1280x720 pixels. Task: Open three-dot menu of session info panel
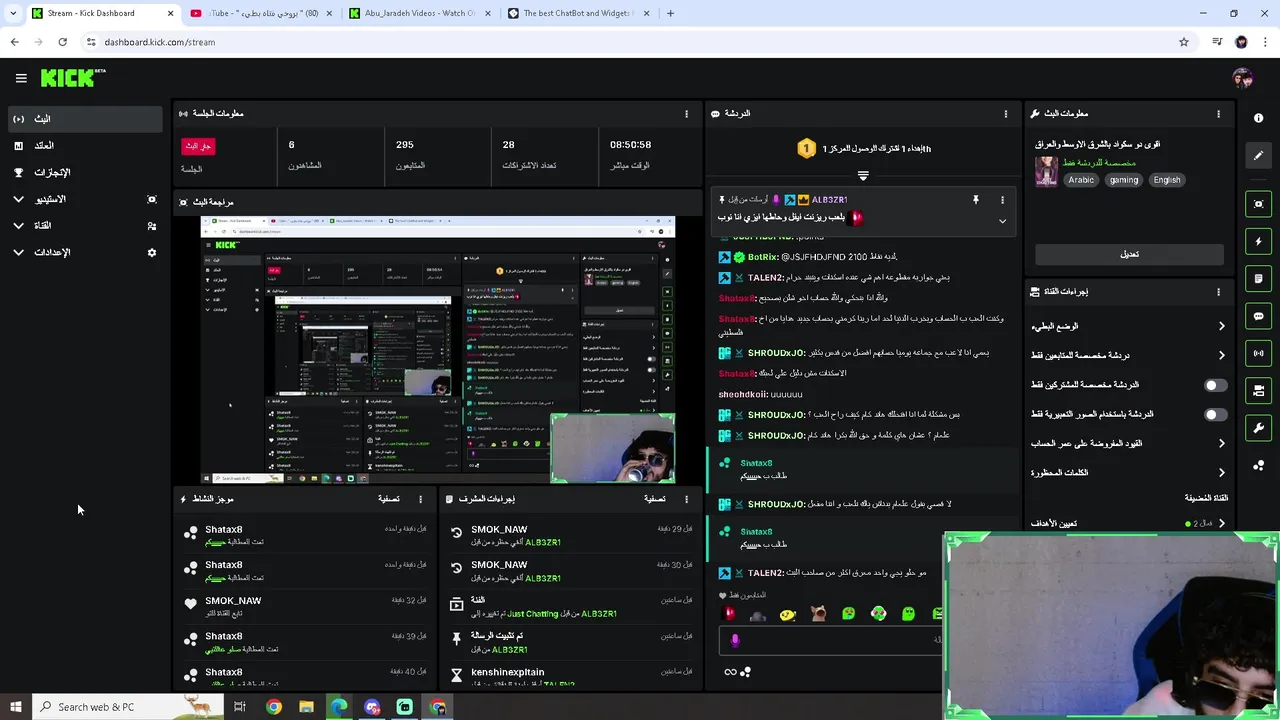(686, 114)
